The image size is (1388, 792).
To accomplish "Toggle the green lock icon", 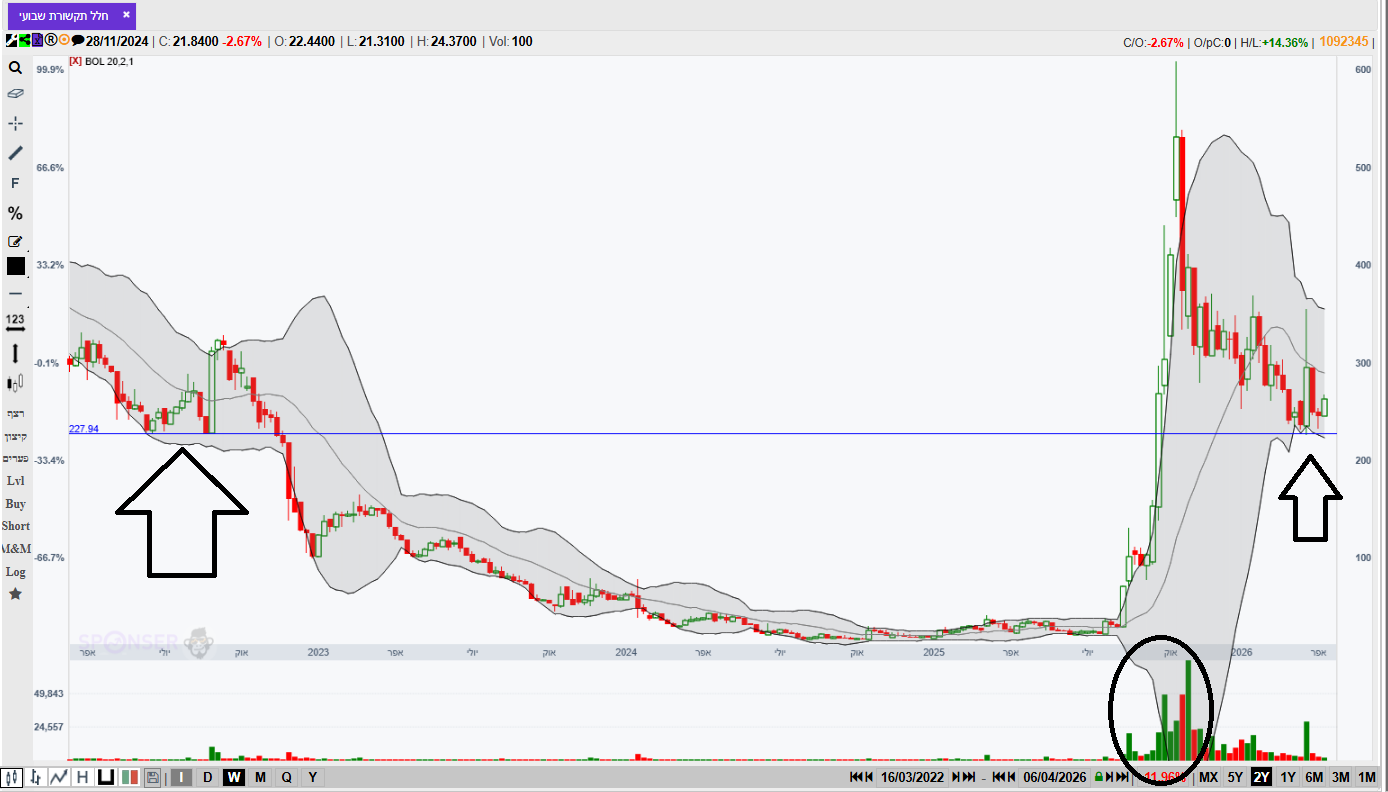I will [x=1099, y=777].
